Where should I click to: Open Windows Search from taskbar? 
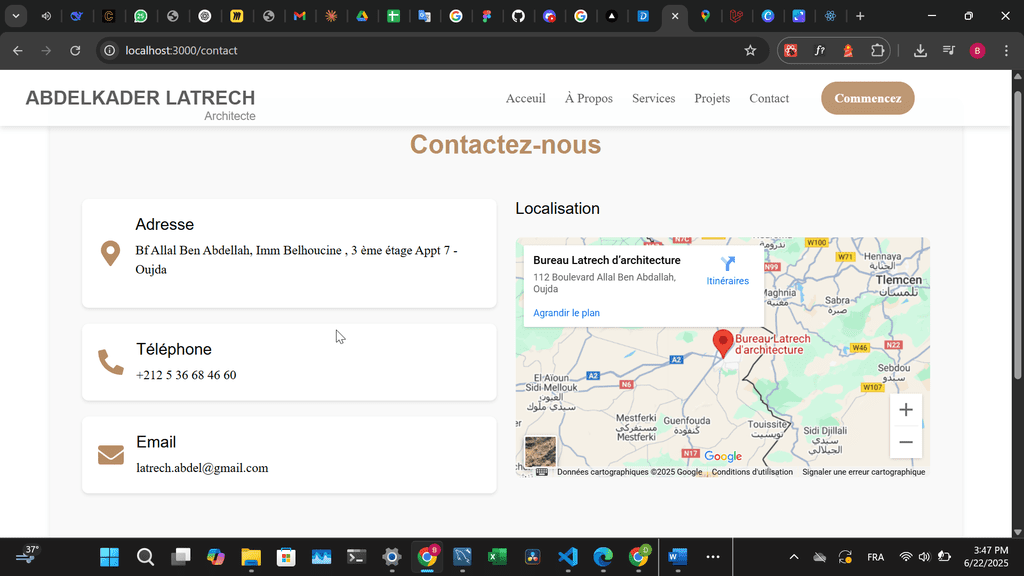[145, 556]
